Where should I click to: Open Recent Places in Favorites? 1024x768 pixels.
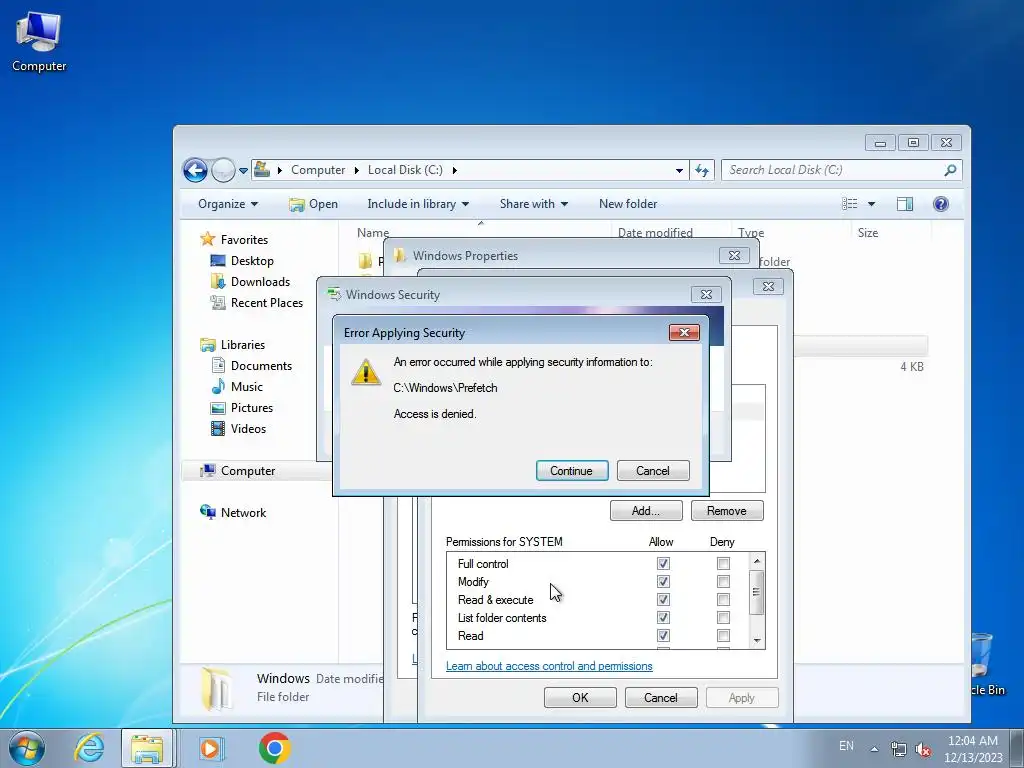257,302
